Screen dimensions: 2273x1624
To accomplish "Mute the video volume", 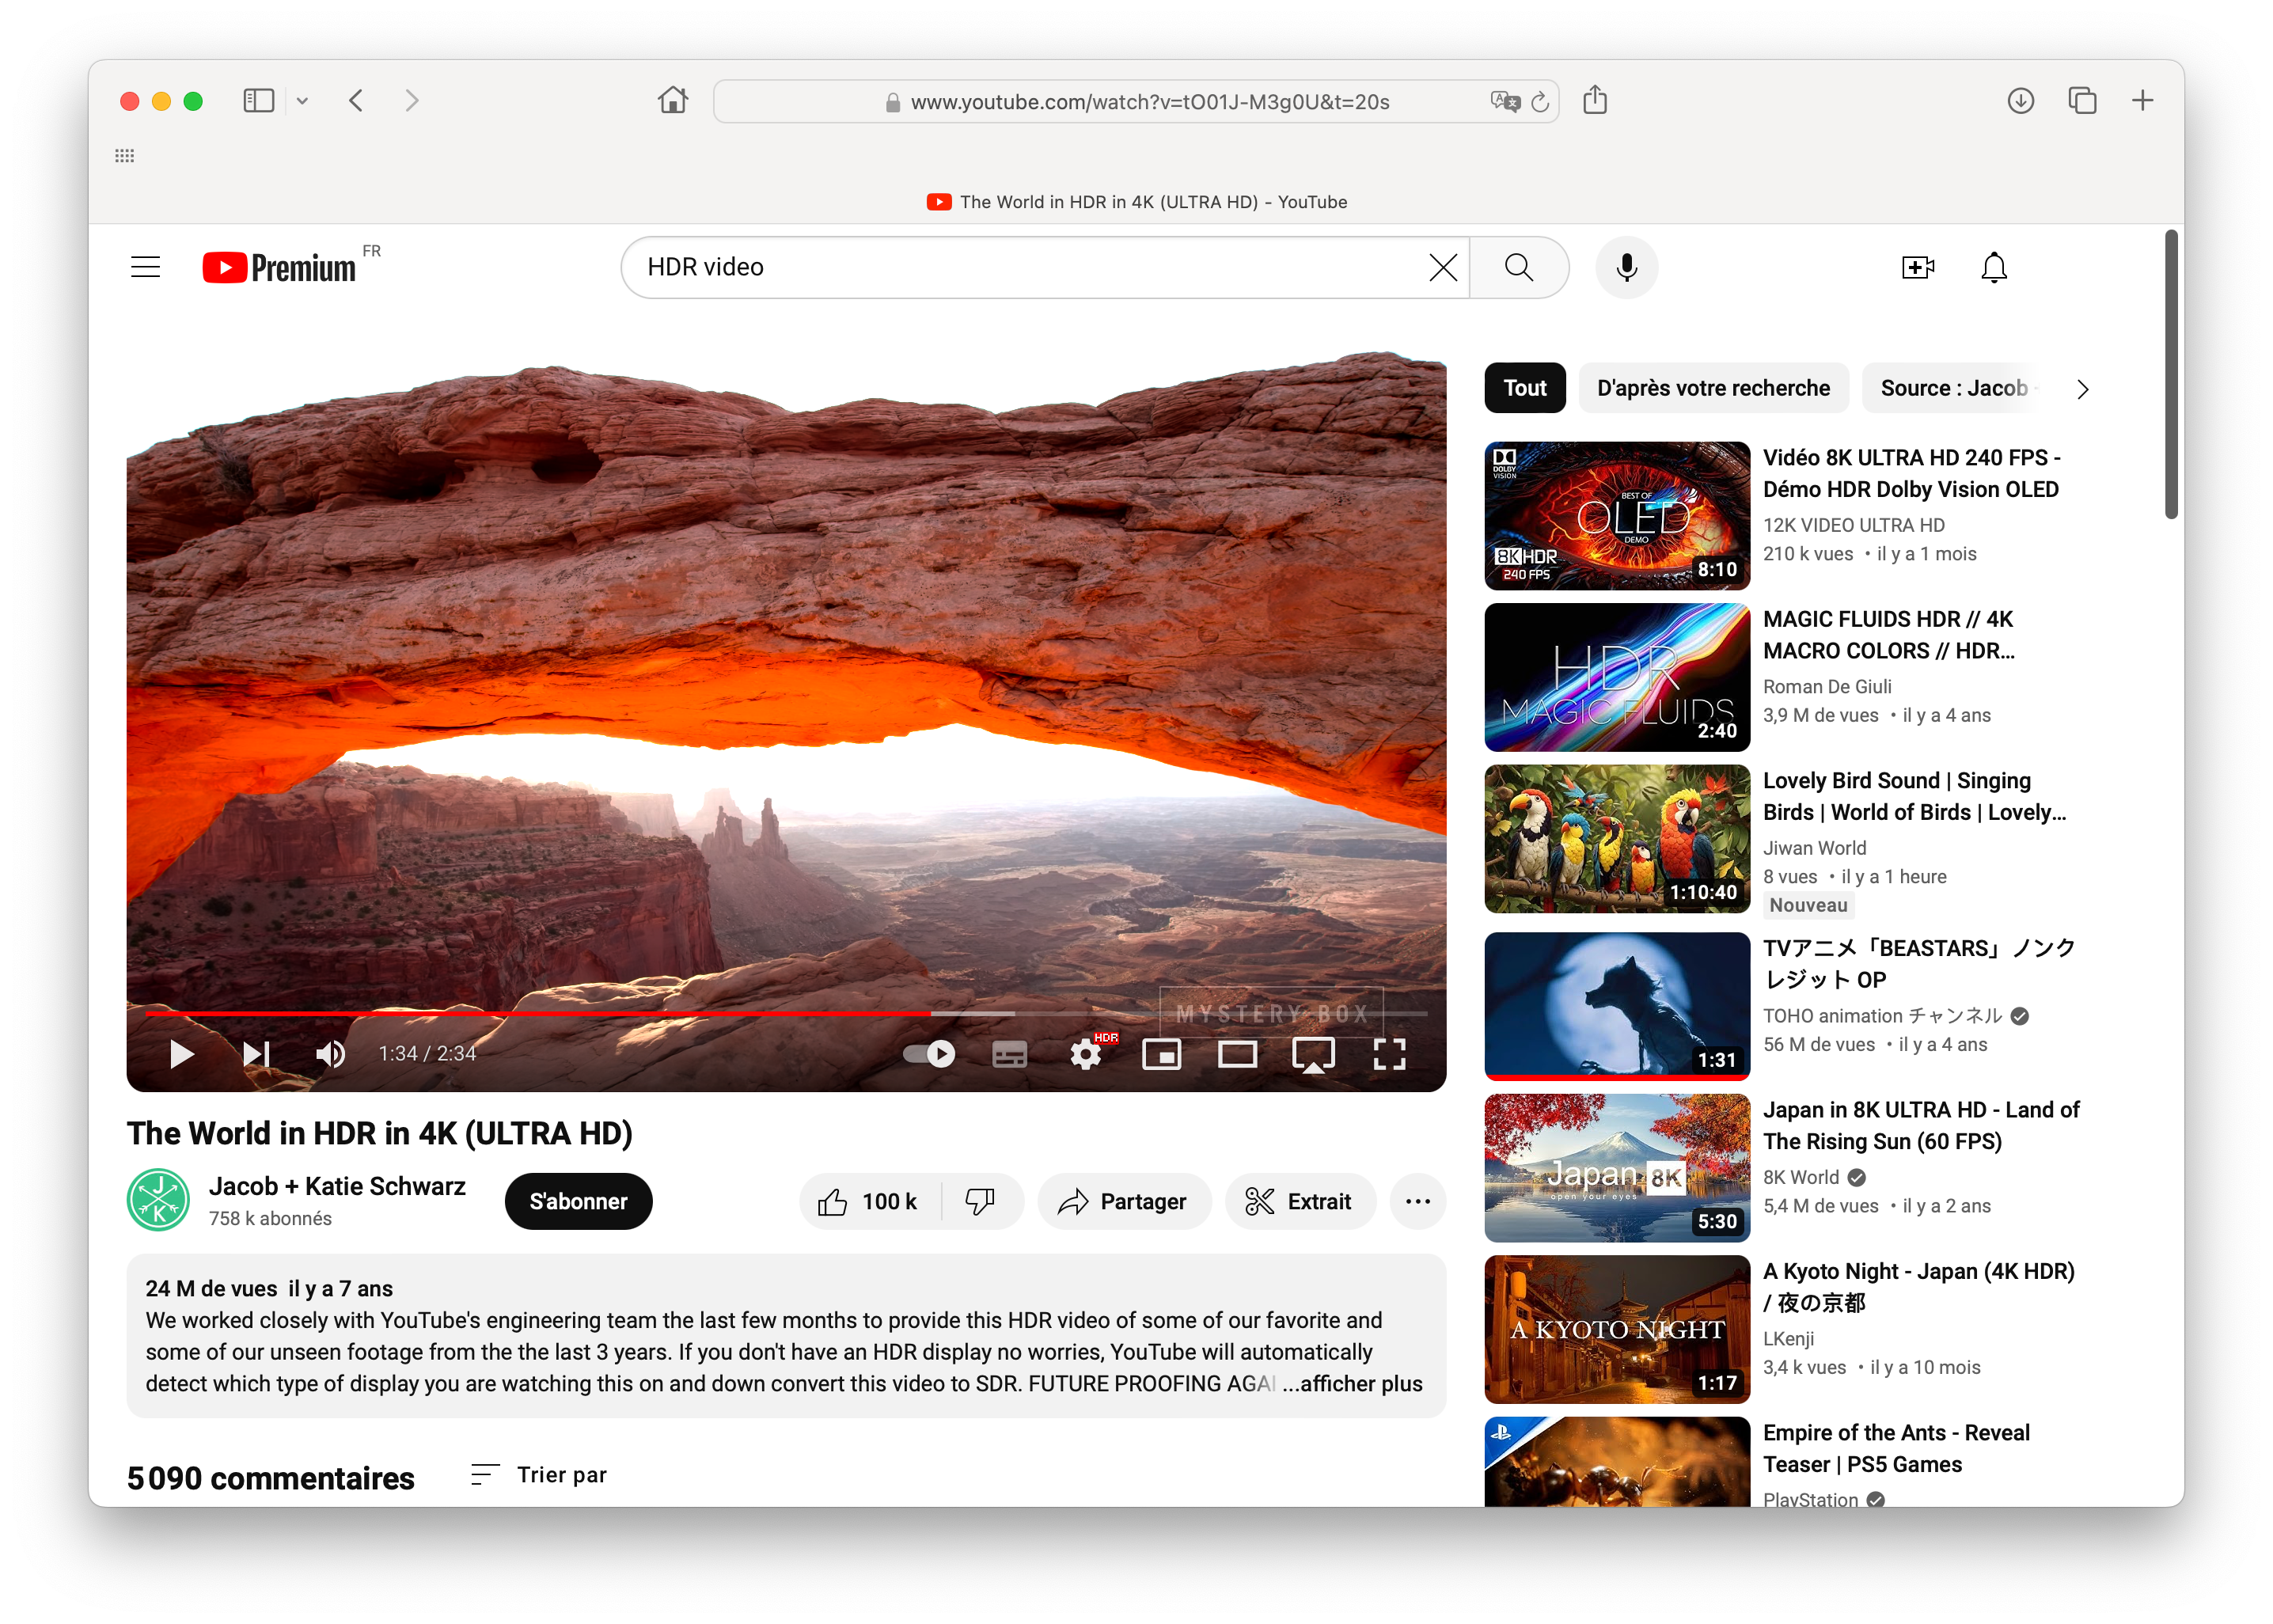I will tap(330, 1054).
